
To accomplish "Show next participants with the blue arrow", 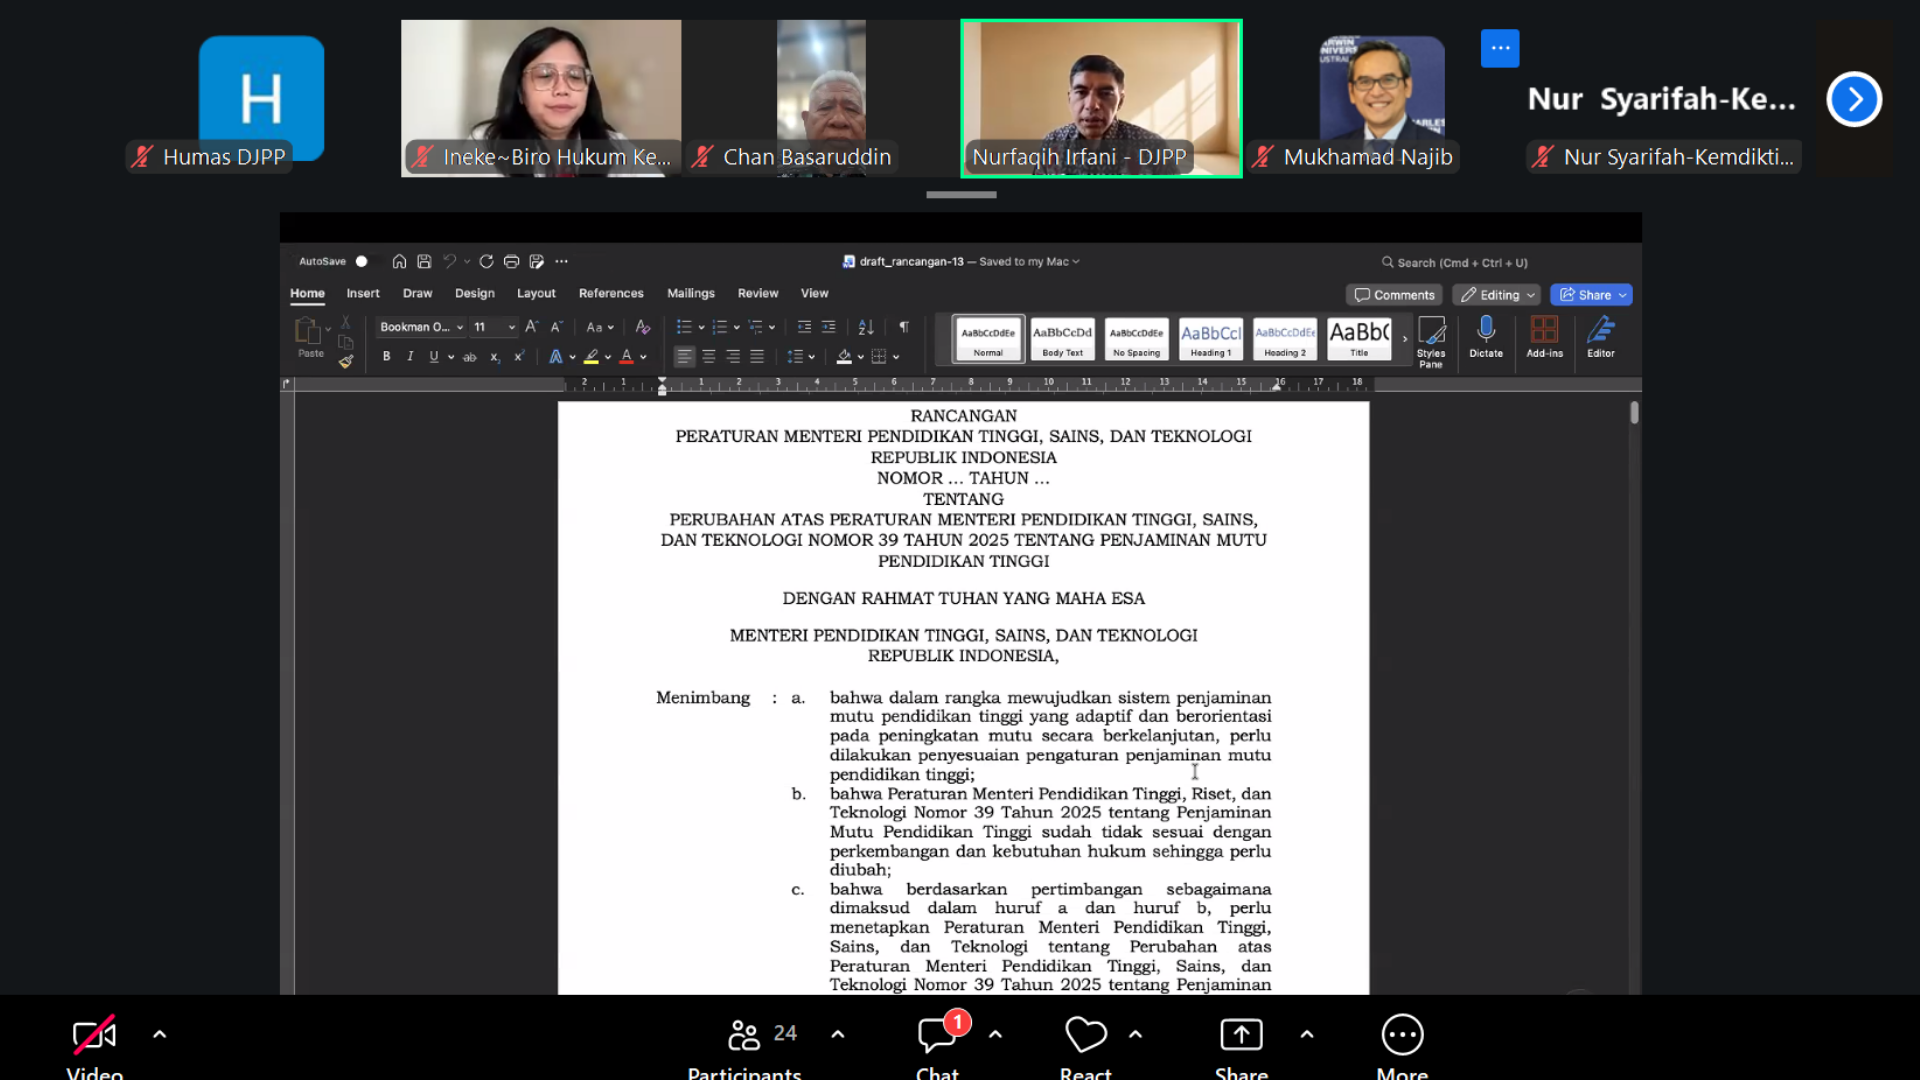I will coord(1854,99).
